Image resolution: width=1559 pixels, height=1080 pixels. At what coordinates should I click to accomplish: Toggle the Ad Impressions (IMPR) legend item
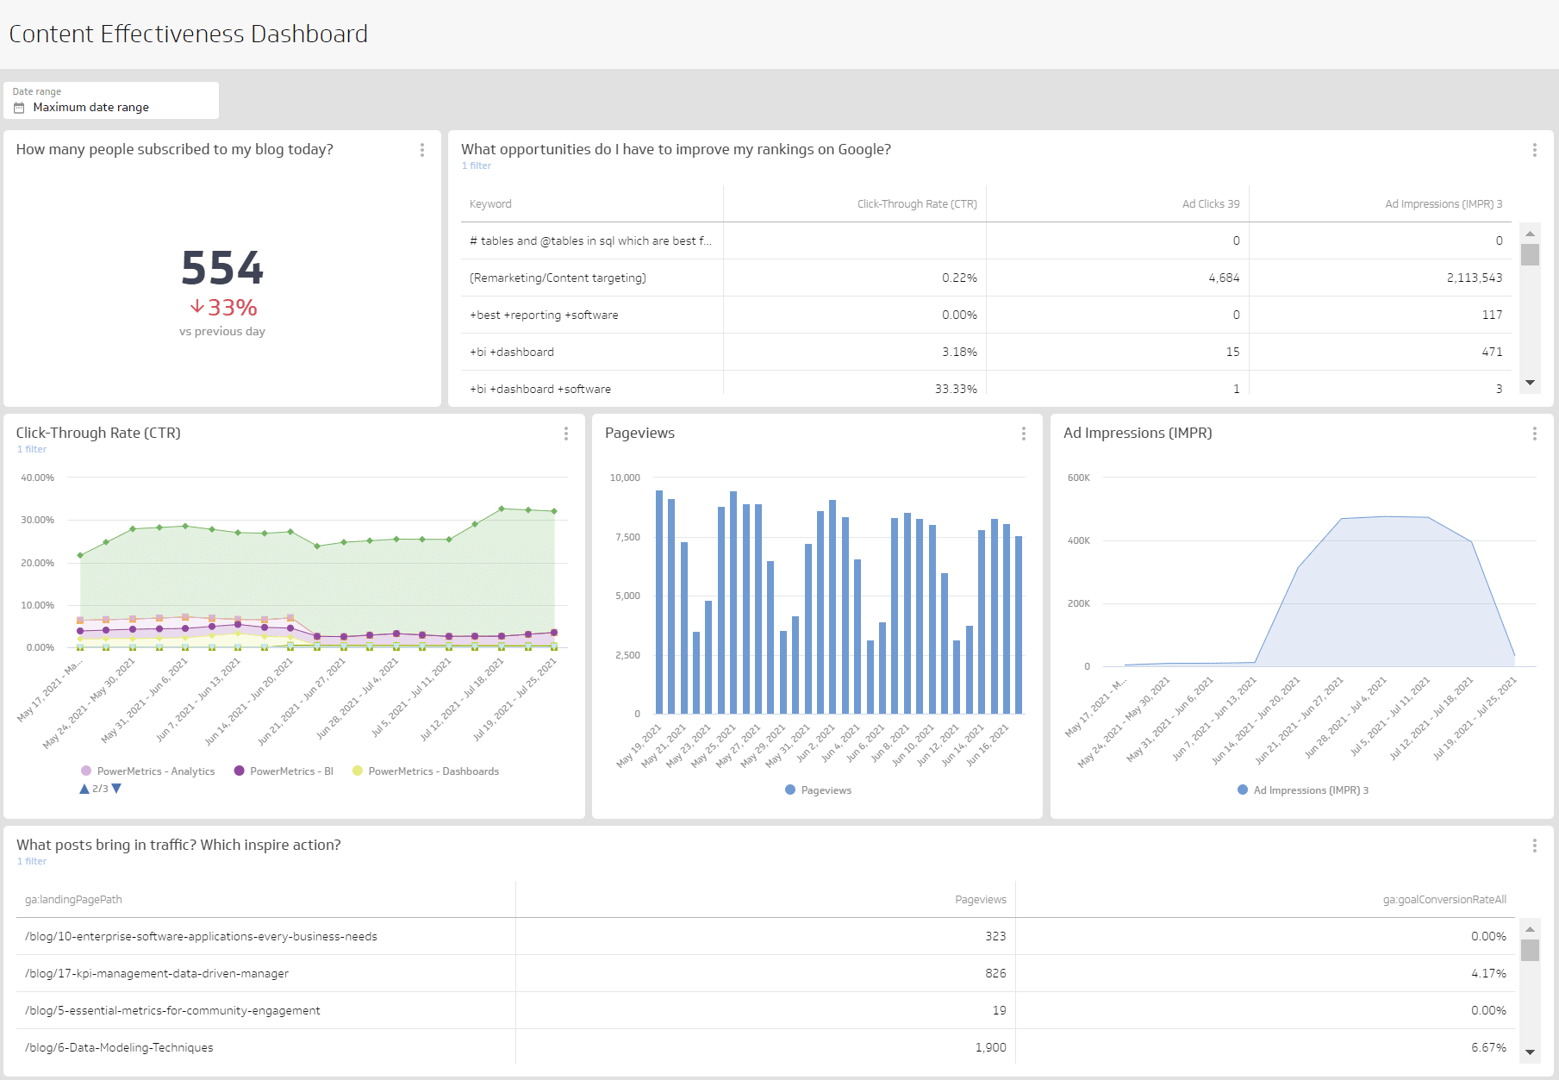pyautogui.click(x=1302, y=790)
